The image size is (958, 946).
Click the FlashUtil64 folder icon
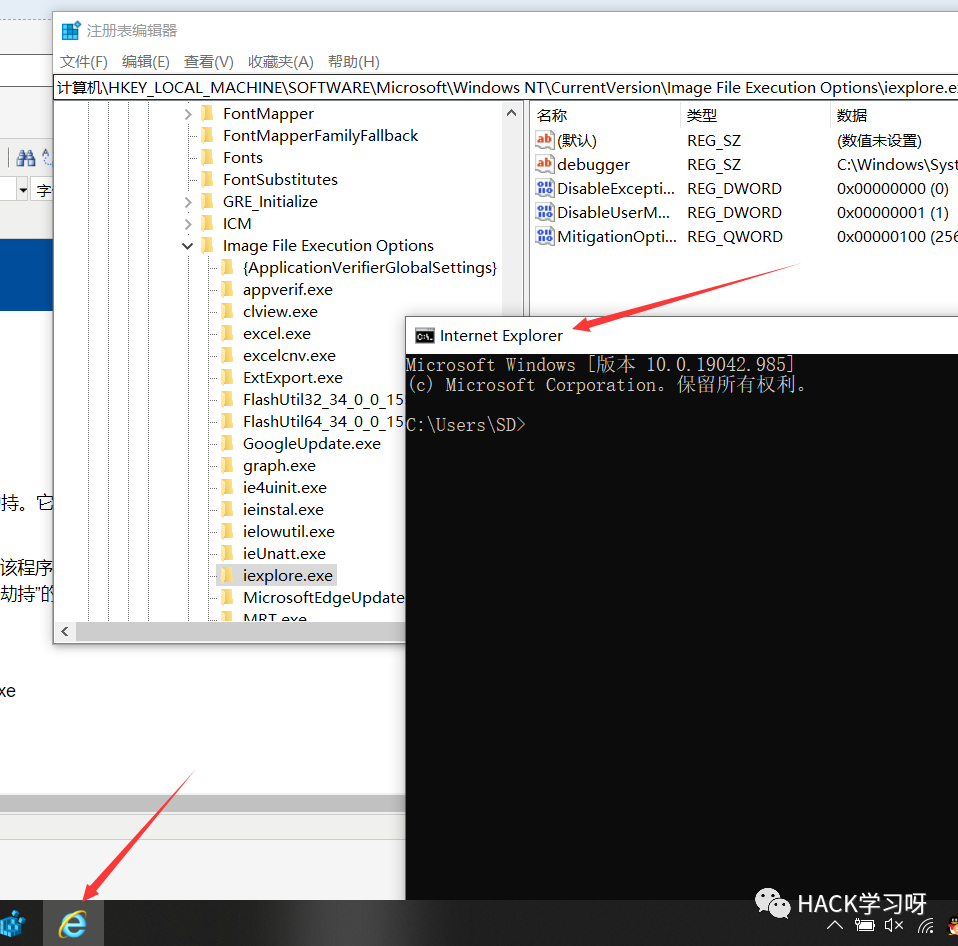click(227, 421)
